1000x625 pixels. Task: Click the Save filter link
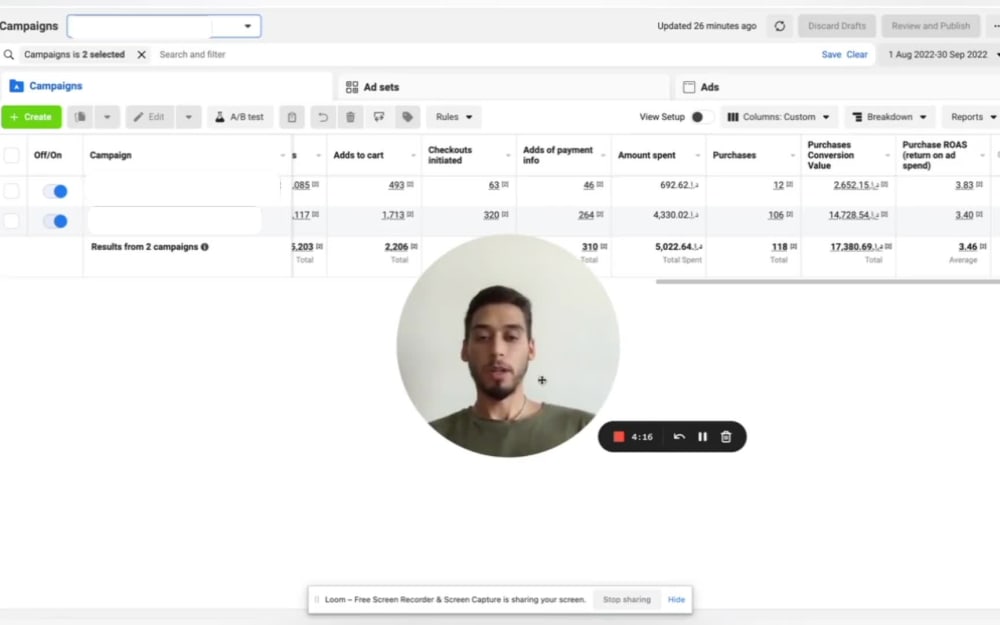[x=831, y=55]
